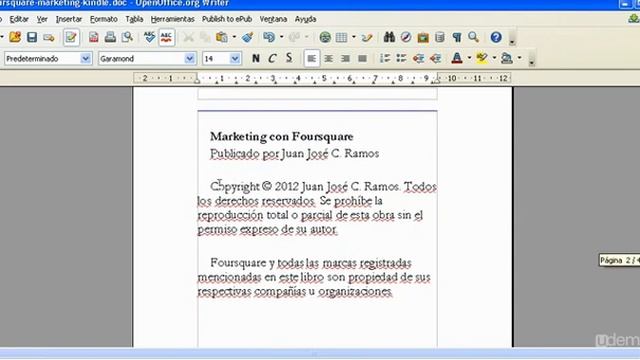Screen dimensions: 640x360
Task: Open the Publish to ePub menu
Action: click(x=227, y=19)
